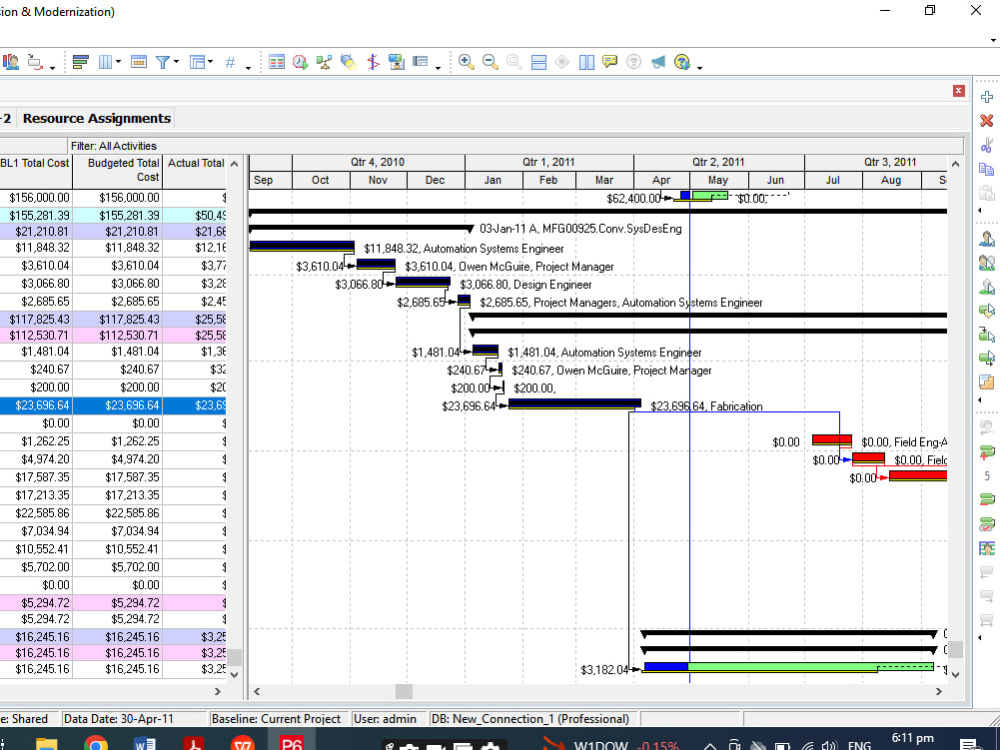This screenshot has height=750, width=1000.
Task: Click the Gantt horizontal scrollbar thumb
Action: (x=404, y=691)
